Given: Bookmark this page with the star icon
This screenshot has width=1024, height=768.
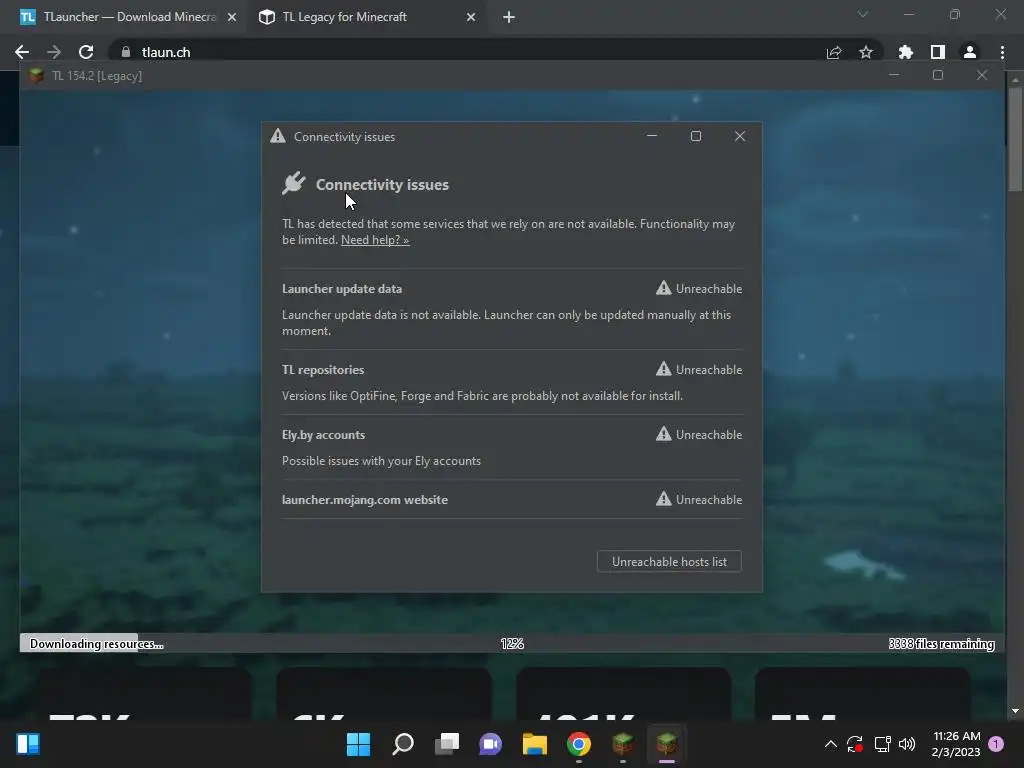Looking at the screenshot, I should pos(866,52).
